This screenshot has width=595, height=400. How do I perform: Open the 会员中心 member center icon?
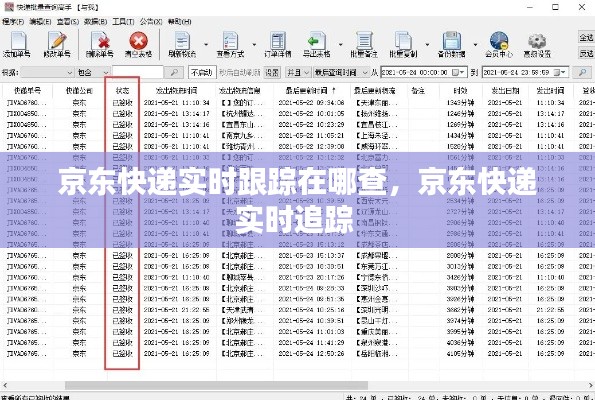[x=499, y=44]
